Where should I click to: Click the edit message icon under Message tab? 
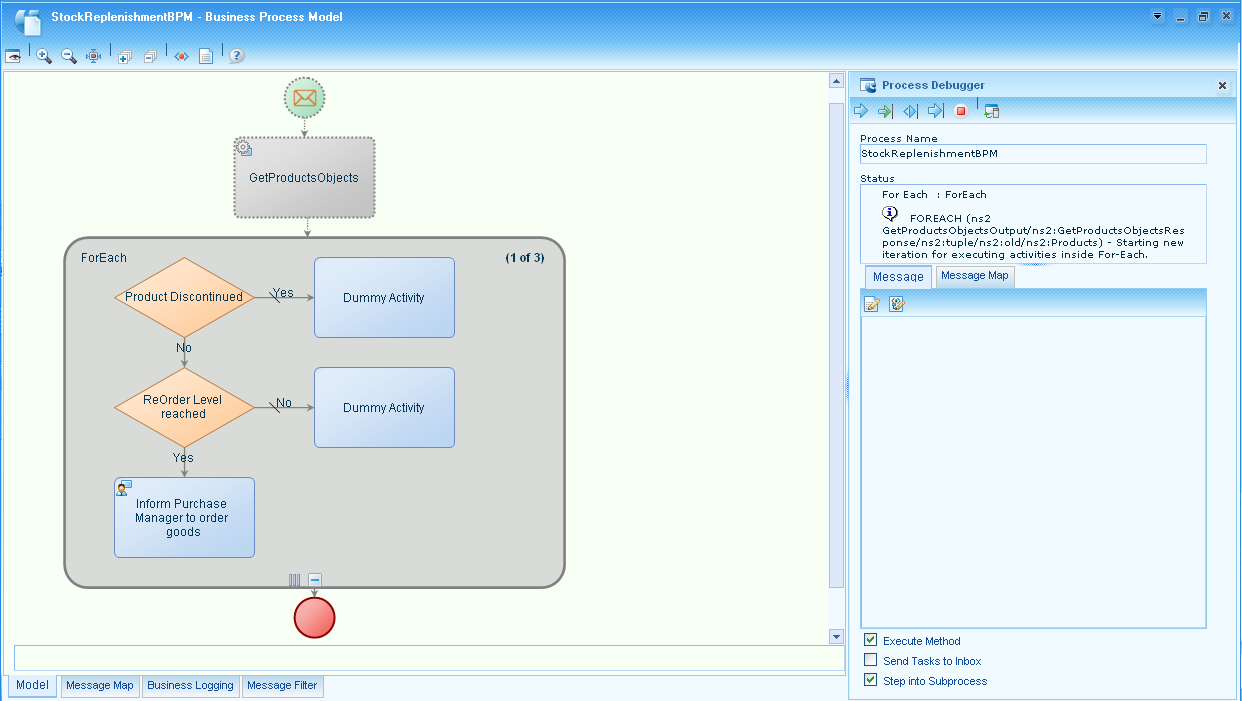pos(871,304)
